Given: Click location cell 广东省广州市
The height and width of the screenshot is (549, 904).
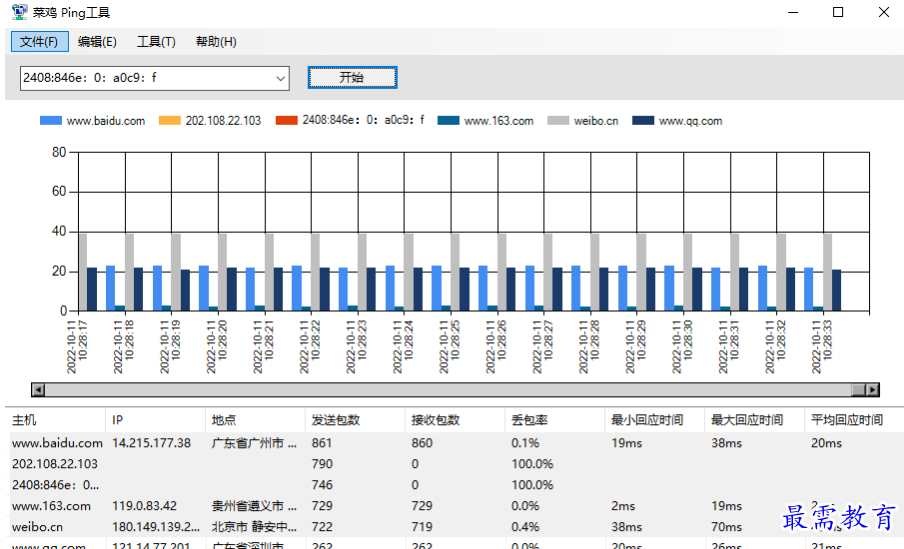Looking at the screenshot, I should click(x=254, y=443).
